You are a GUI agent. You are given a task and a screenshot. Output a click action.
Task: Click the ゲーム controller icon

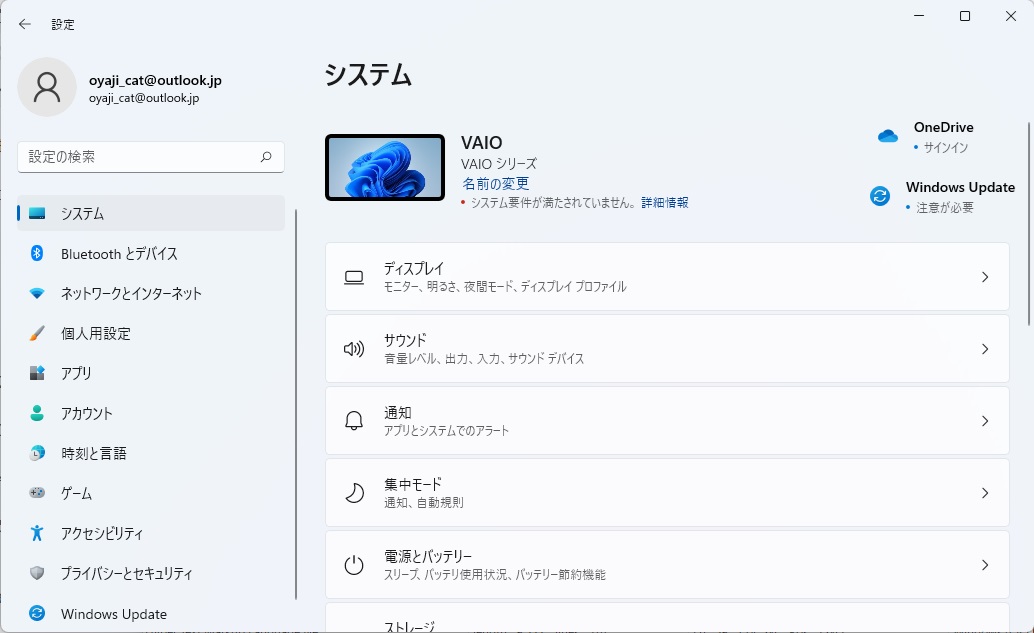[x=37, y=493]
